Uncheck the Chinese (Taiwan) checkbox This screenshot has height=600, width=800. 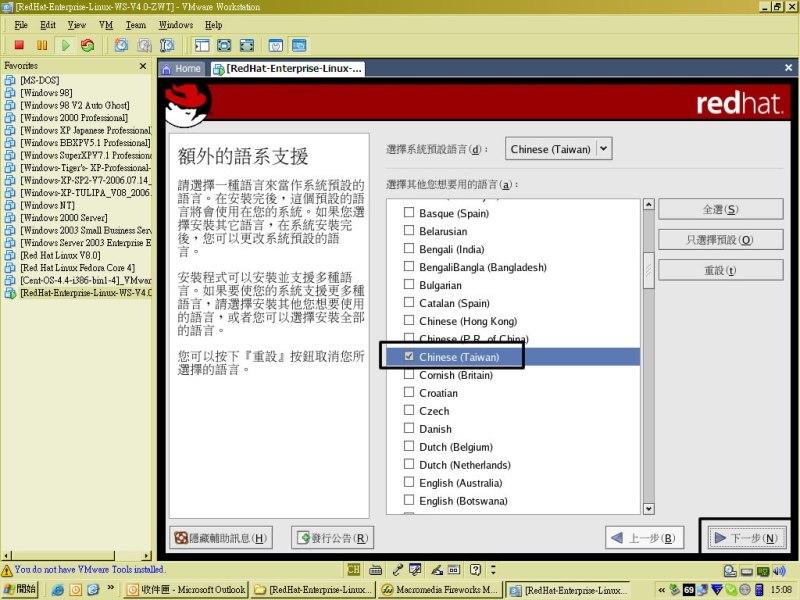click(409, 356)
